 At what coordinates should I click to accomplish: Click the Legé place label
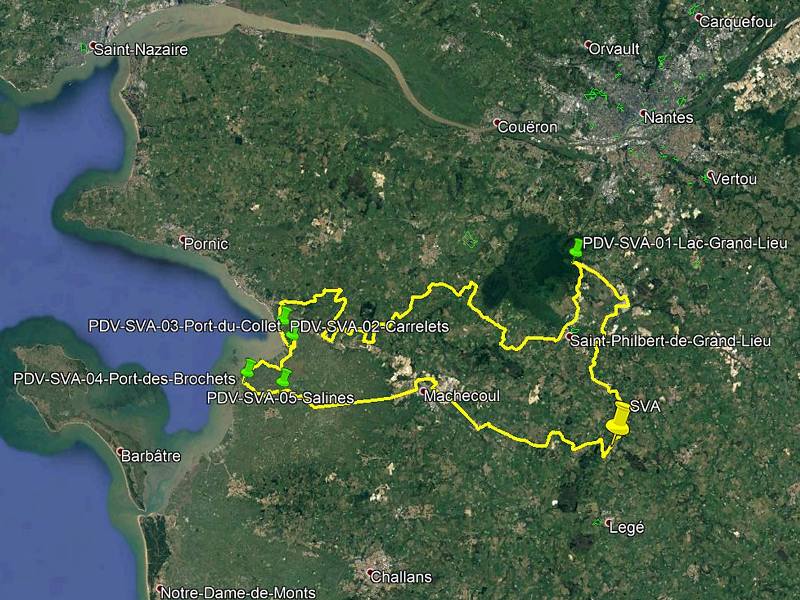click(x=627, y=528)
